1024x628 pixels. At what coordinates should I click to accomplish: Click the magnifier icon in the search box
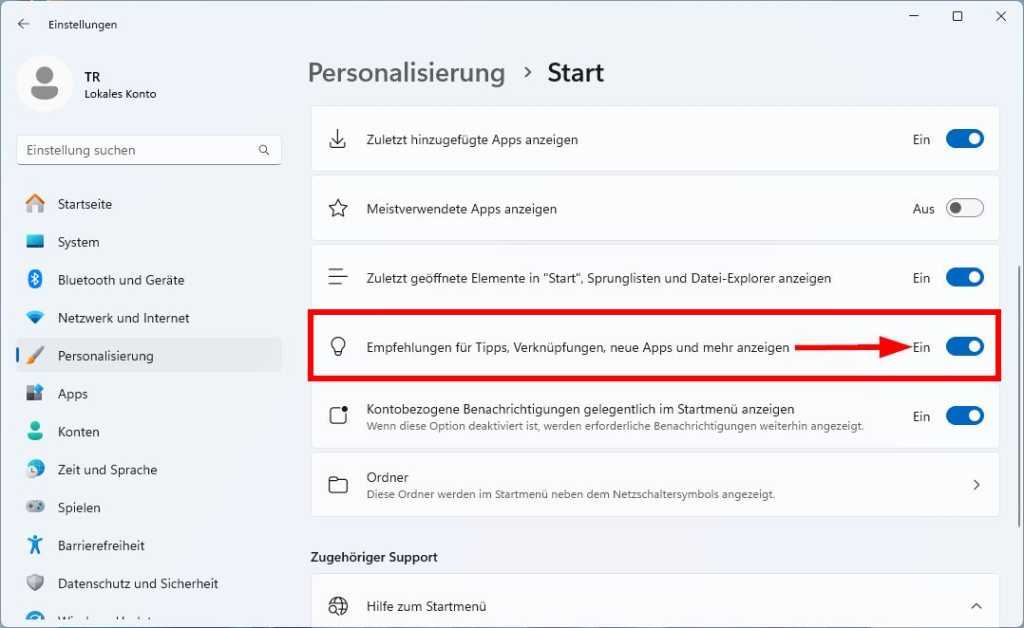(263, 149)
